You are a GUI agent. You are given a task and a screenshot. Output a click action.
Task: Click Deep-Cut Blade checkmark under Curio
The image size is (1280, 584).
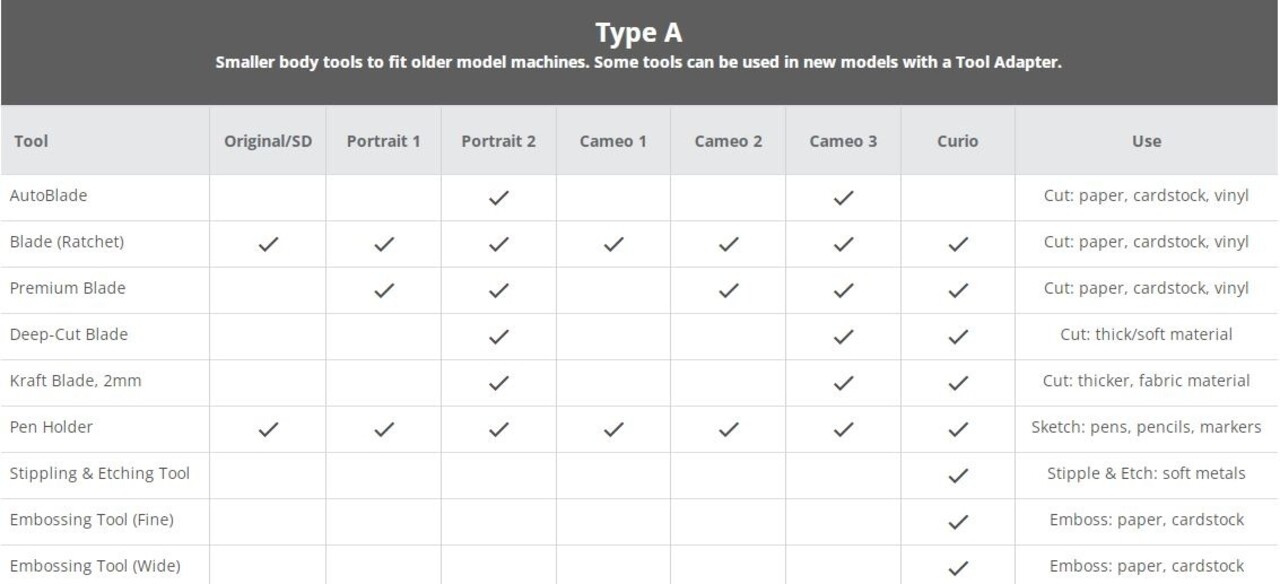tap(958, 337)
